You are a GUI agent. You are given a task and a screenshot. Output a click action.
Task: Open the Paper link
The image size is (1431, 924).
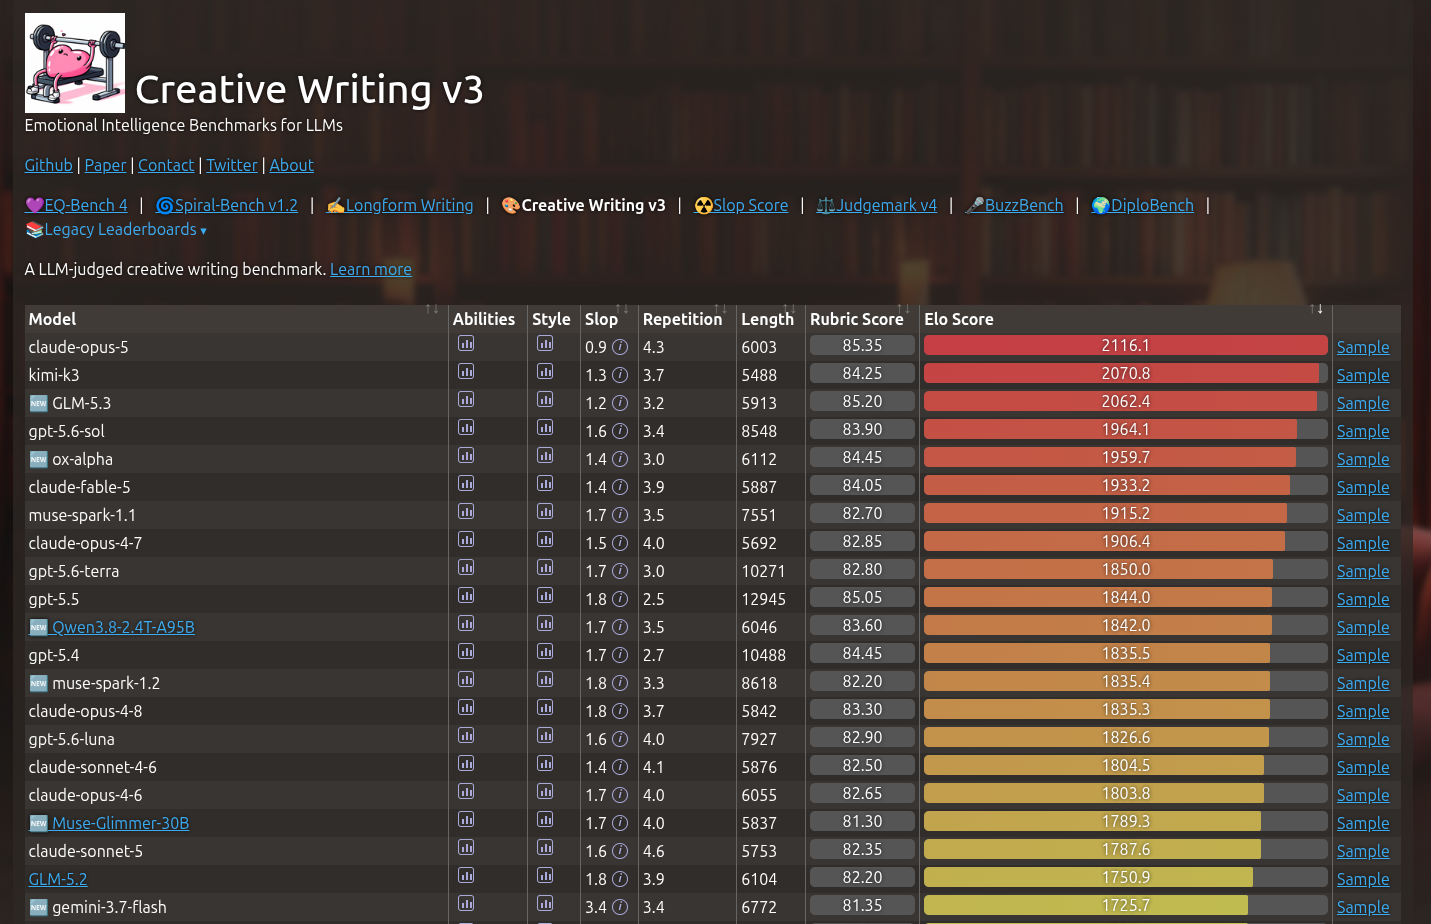pyautogui.click(x=105, y=165)
